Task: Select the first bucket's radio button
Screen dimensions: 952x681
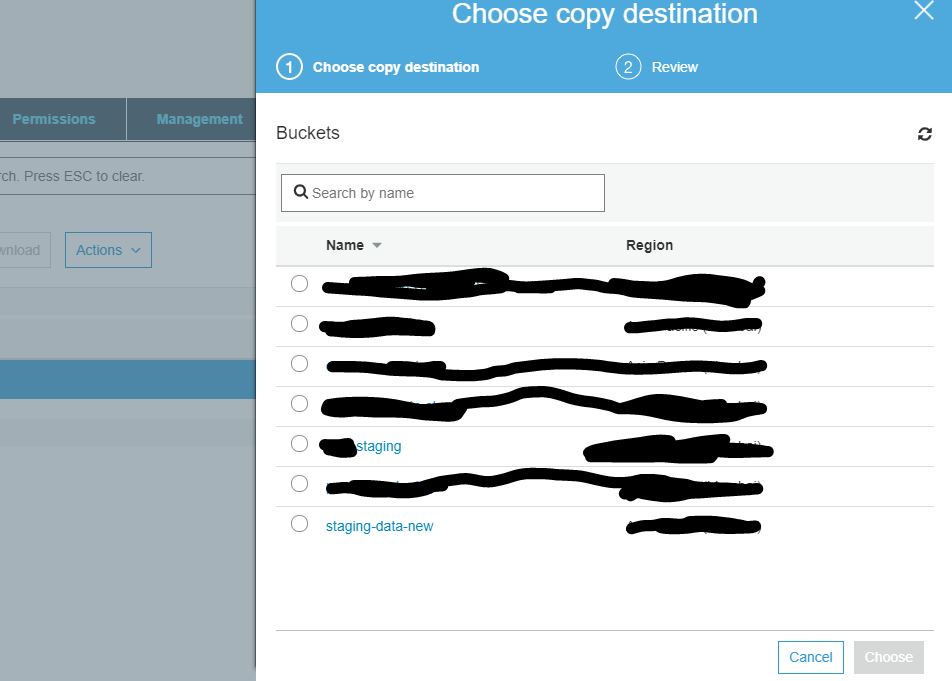Action: pyautogui.click(x=299, y=283)
